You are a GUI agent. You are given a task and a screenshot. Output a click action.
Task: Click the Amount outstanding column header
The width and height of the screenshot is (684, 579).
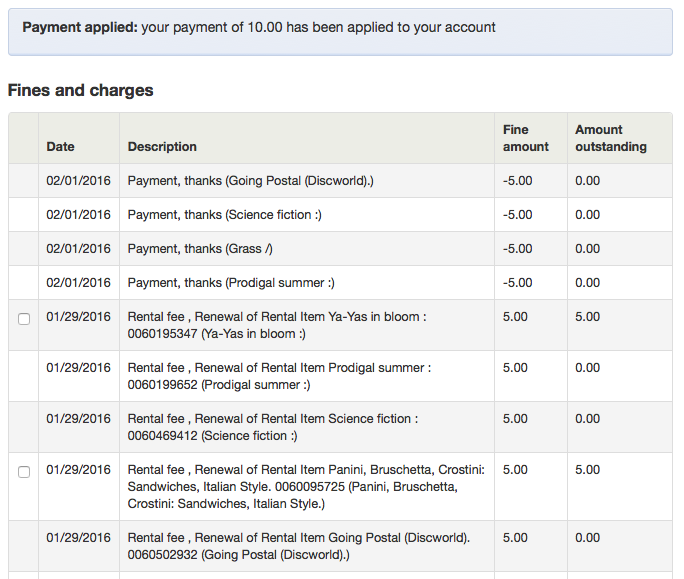click(610, 138)
